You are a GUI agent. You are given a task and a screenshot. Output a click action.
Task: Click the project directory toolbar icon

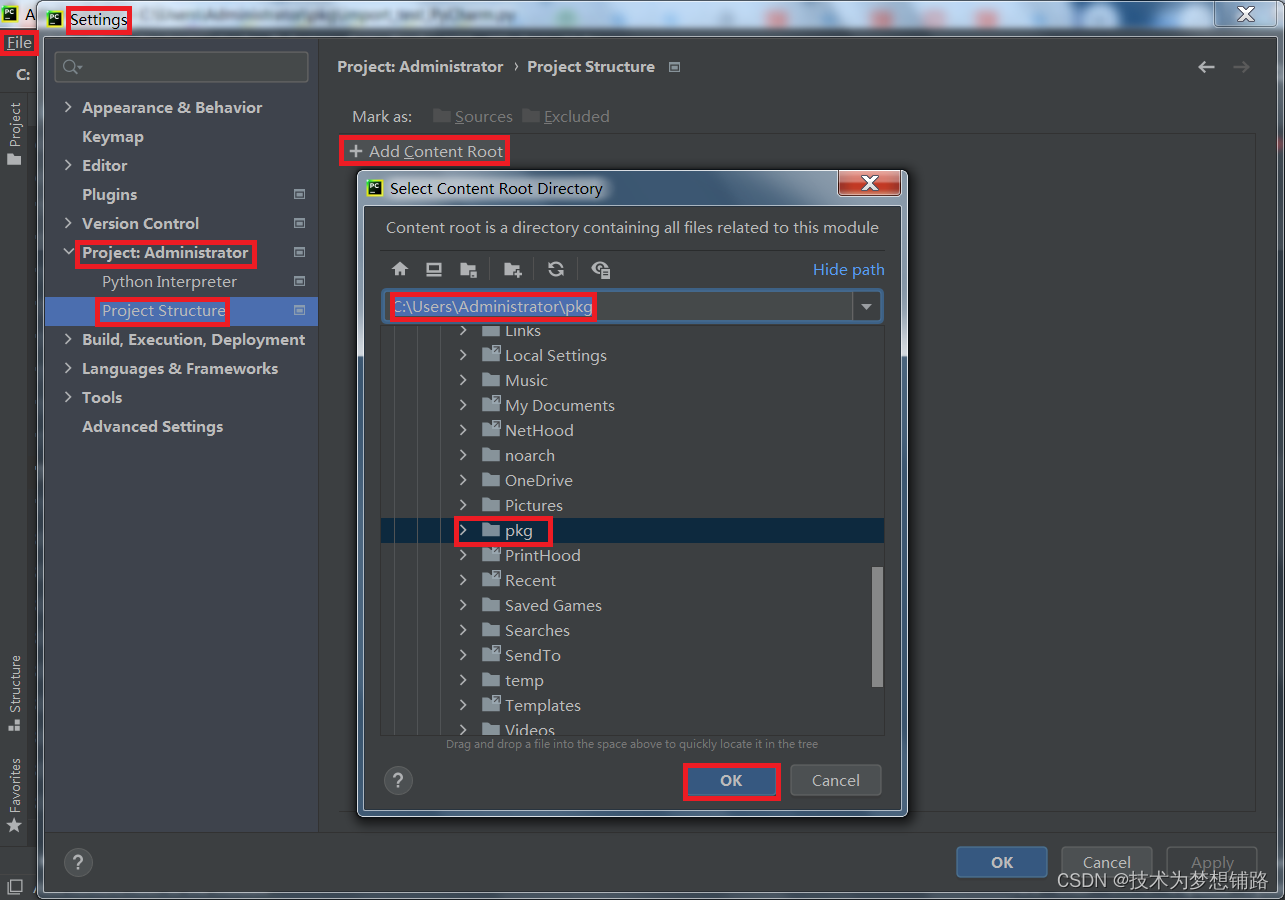click(468, 269)
